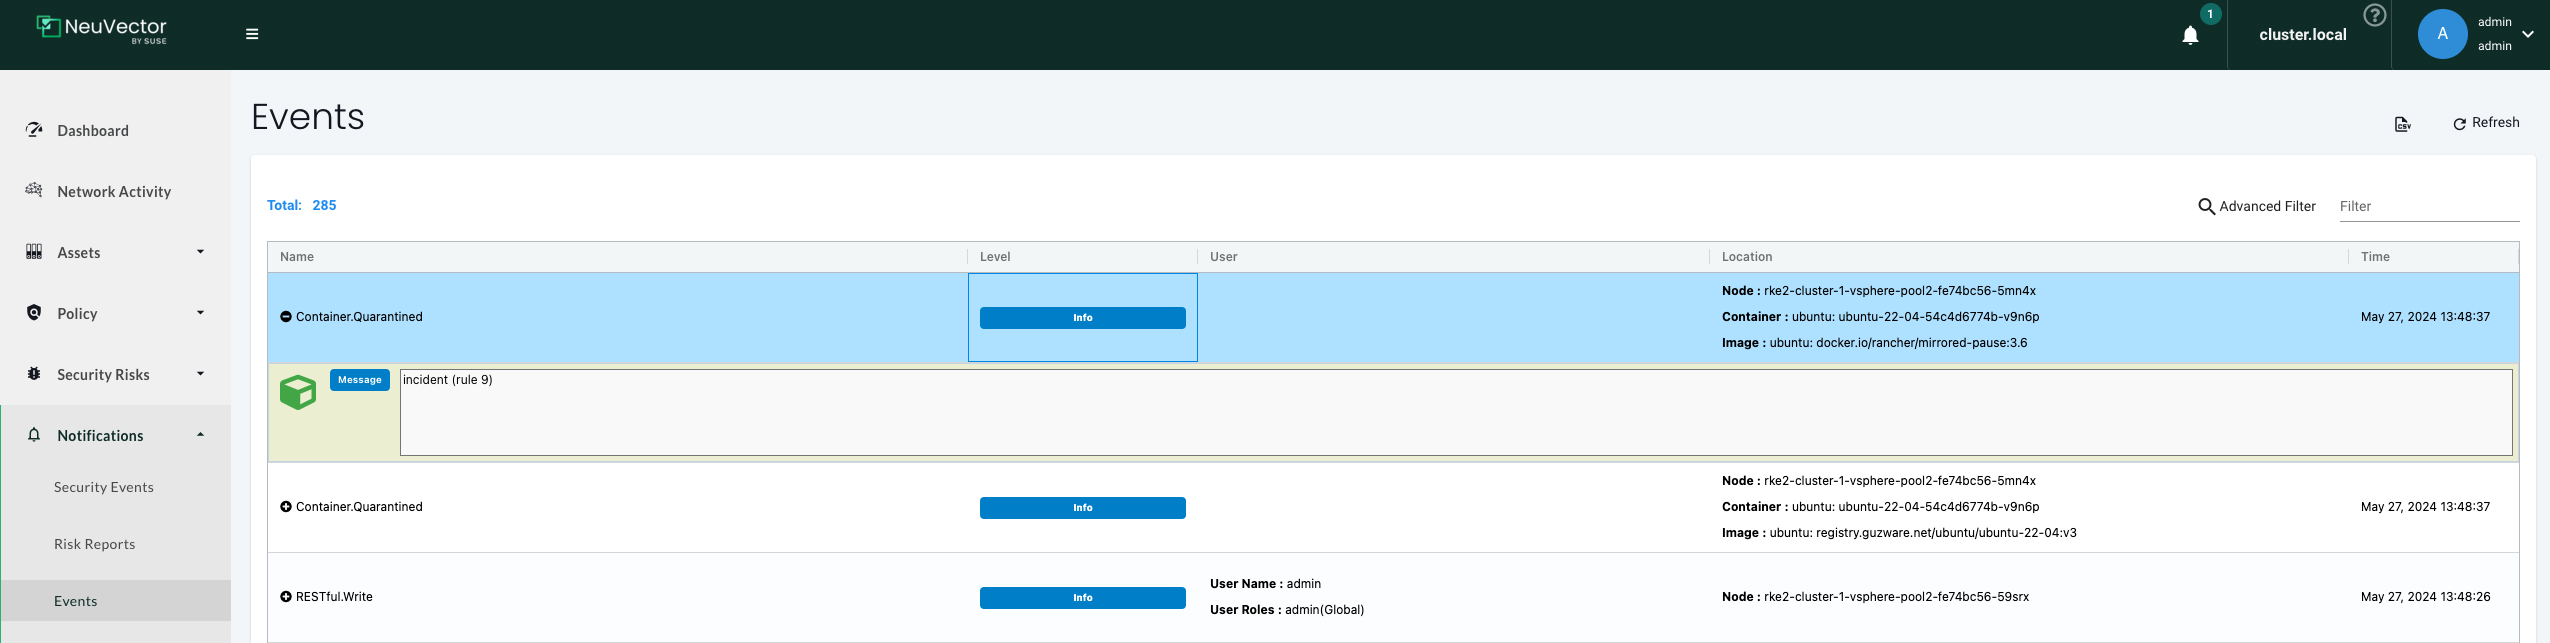Viewport: 2550px width, 643px height.
Task: Click Info badge of the expanded row
Action: click(x=1082, y=318)
